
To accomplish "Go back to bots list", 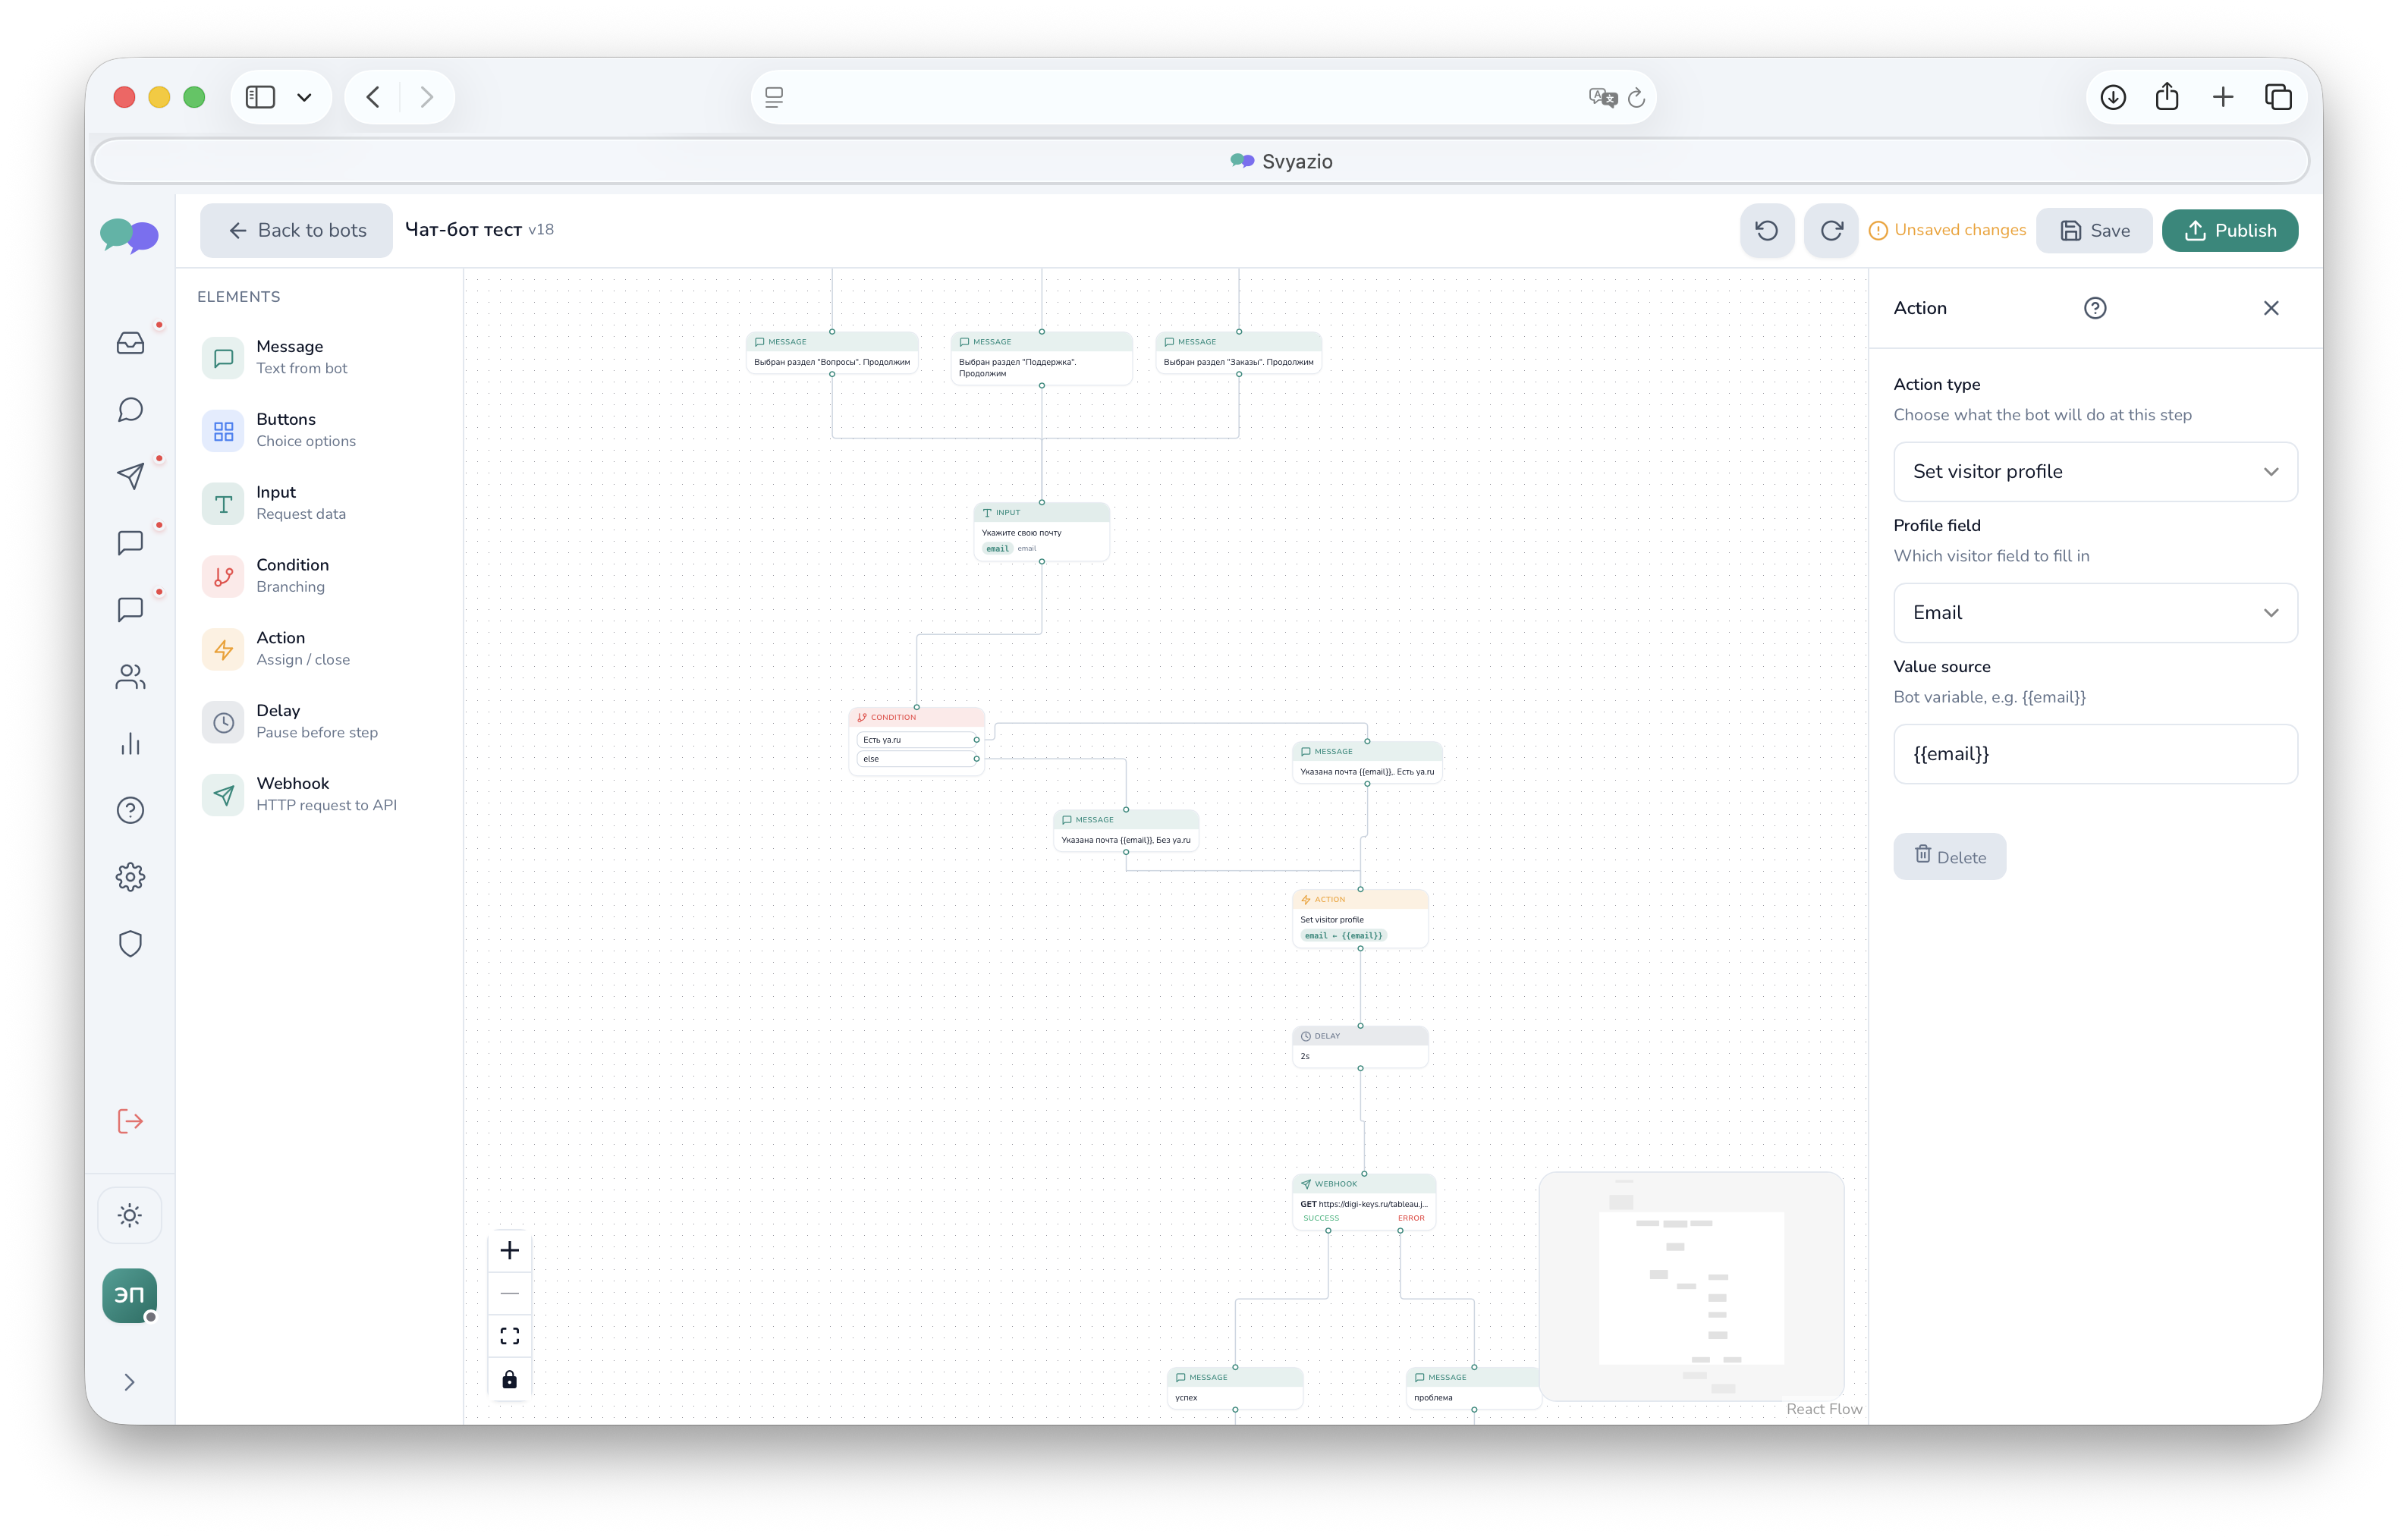I will pos(296,230).
